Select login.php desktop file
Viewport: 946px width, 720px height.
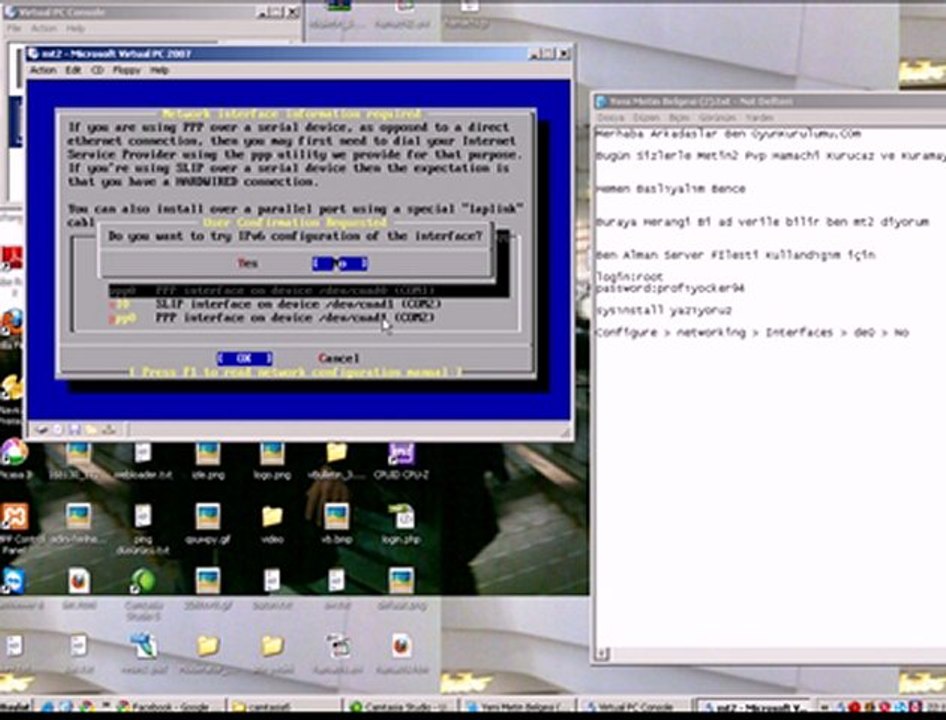[x=401, y=525]
